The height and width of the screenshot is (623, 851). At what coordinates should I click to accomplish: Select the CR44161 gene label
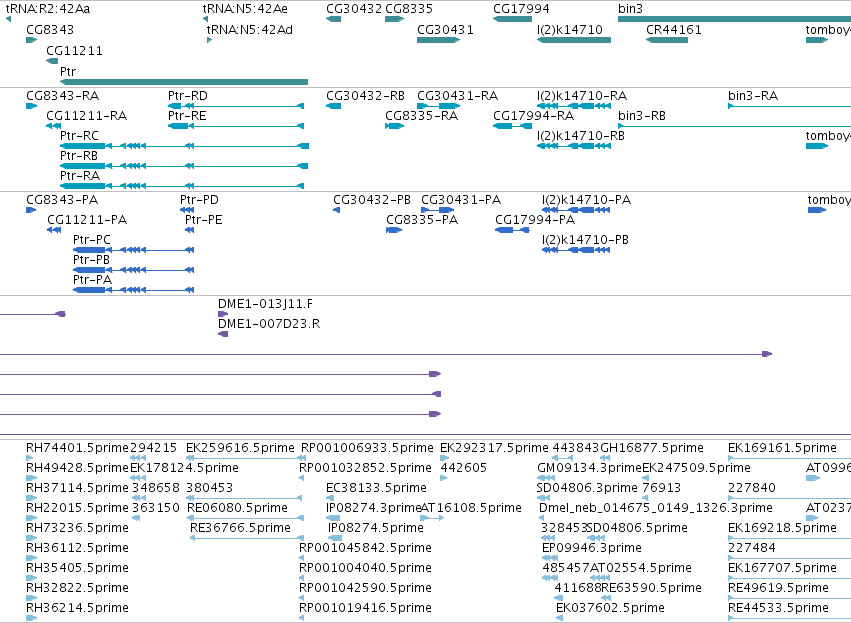(x=674, y=29)
